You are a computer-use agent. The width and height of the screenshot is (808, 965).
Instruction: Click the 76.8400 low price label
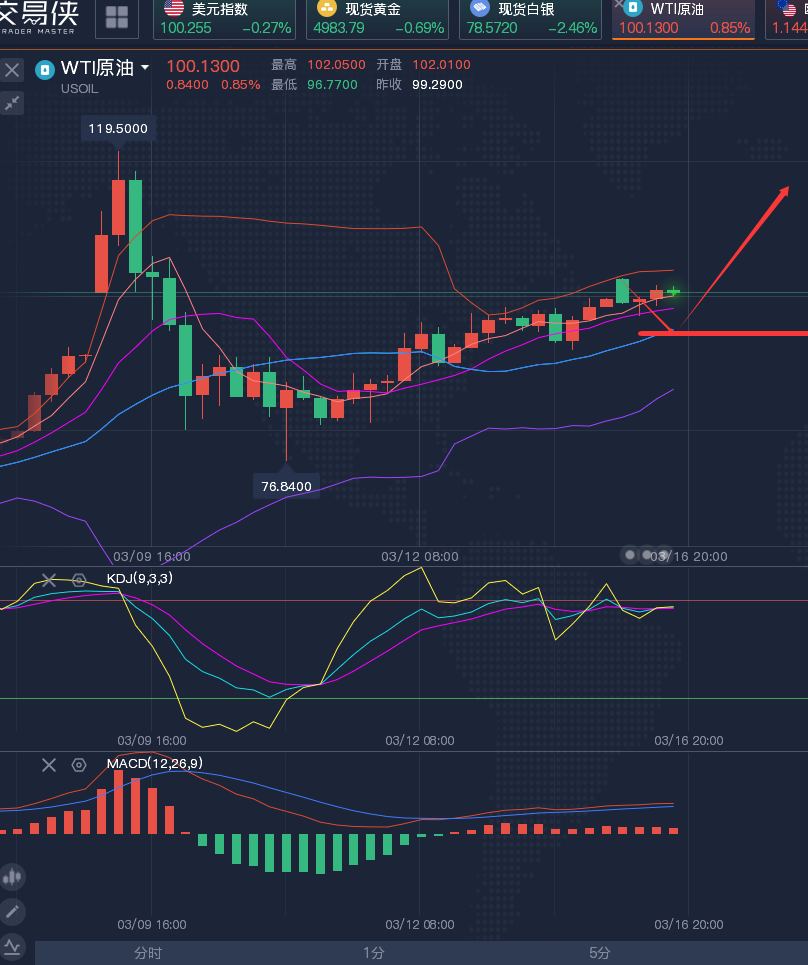[286, 486]
